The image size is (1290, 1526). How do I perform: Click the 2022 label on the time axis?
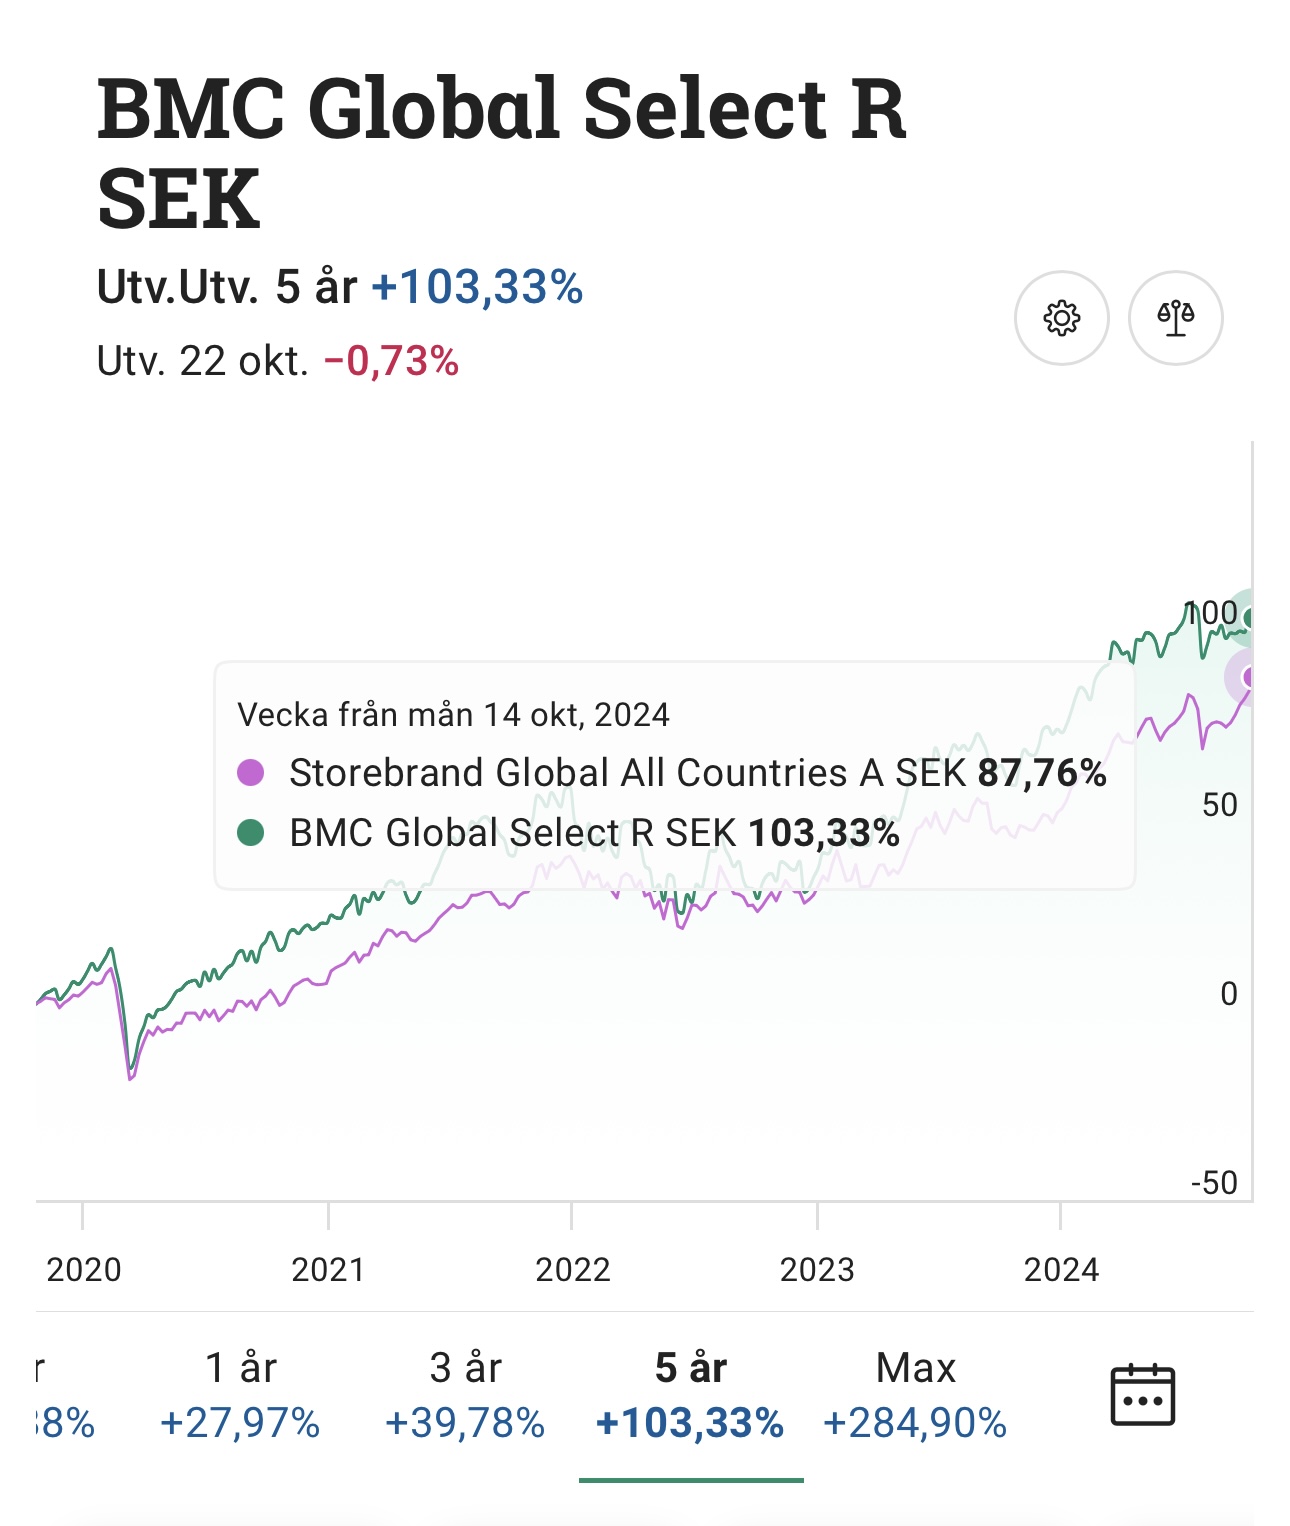572,1270
